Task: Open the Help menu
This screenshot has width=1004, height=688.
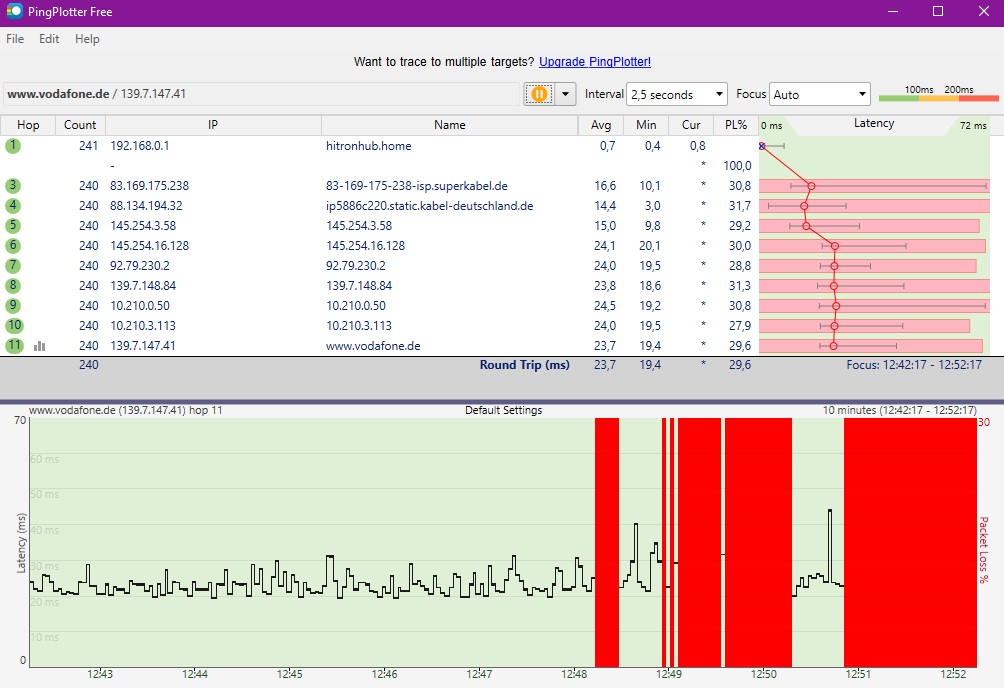Action: point(87,39)
